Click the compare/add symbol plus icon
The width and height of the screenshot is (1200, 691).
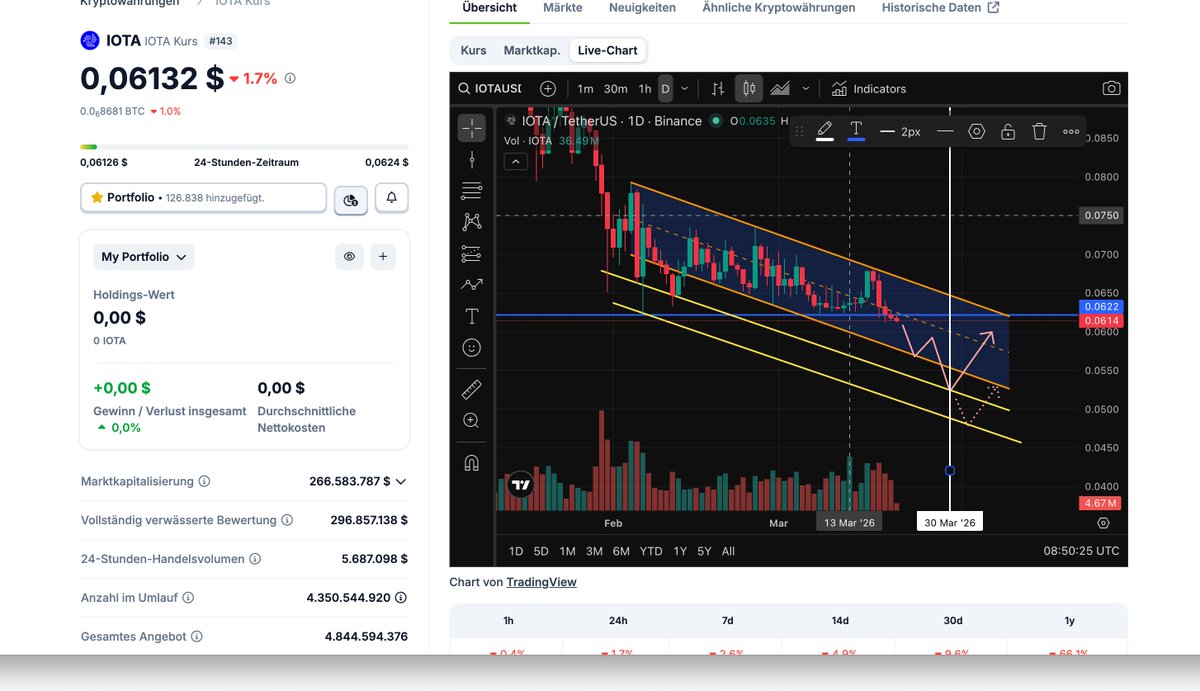tap(548, 88)
